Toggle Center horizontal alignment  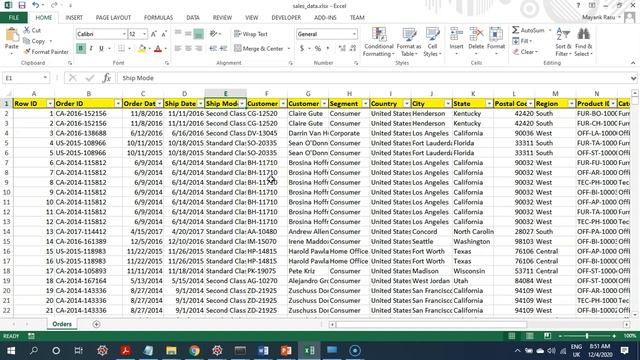point(188,49)
